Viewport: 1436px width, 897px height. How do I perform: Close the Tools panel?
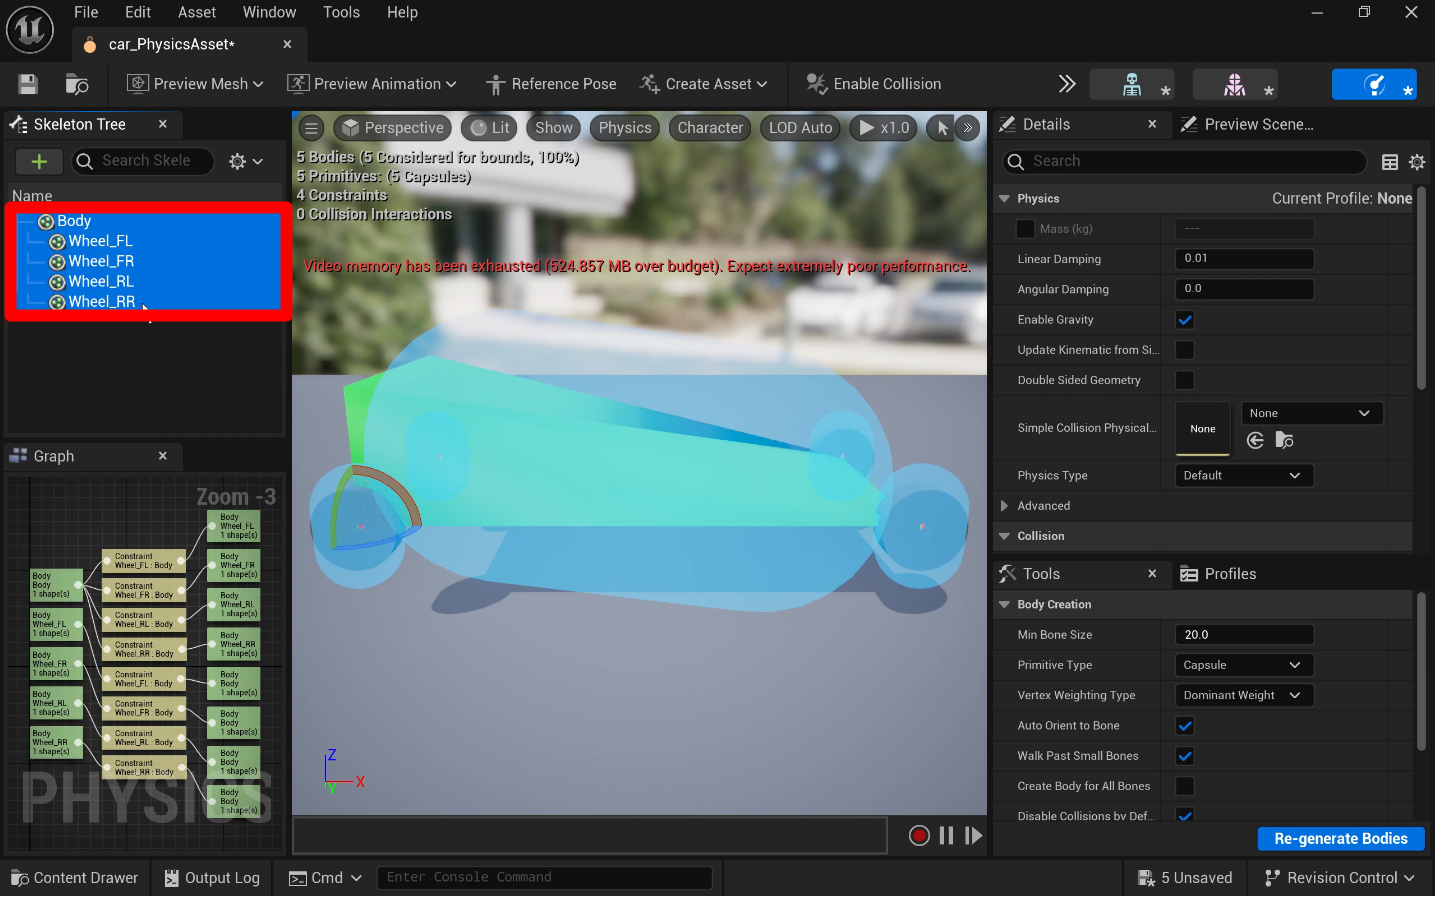(1152, 574)
